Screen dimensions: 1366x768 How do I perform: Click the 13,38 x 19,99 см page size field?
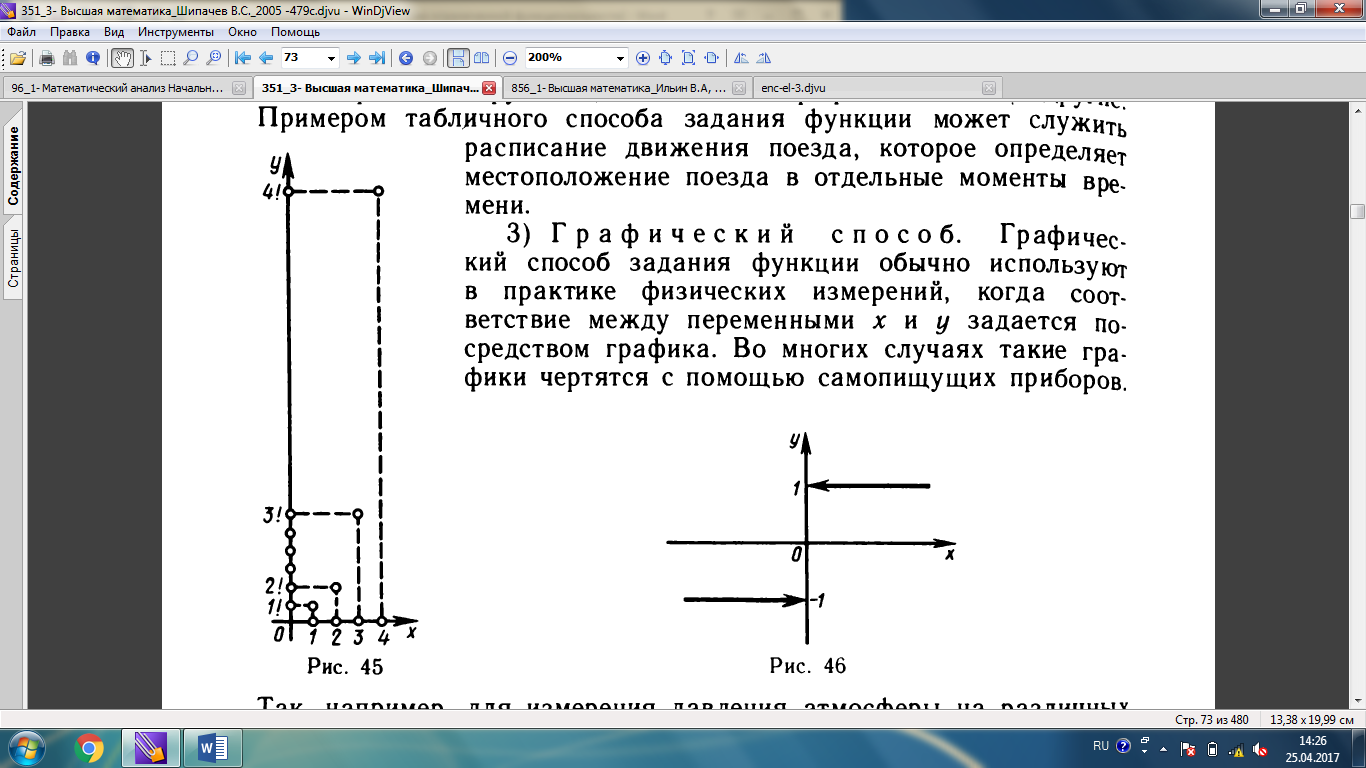pos(1311,720)
